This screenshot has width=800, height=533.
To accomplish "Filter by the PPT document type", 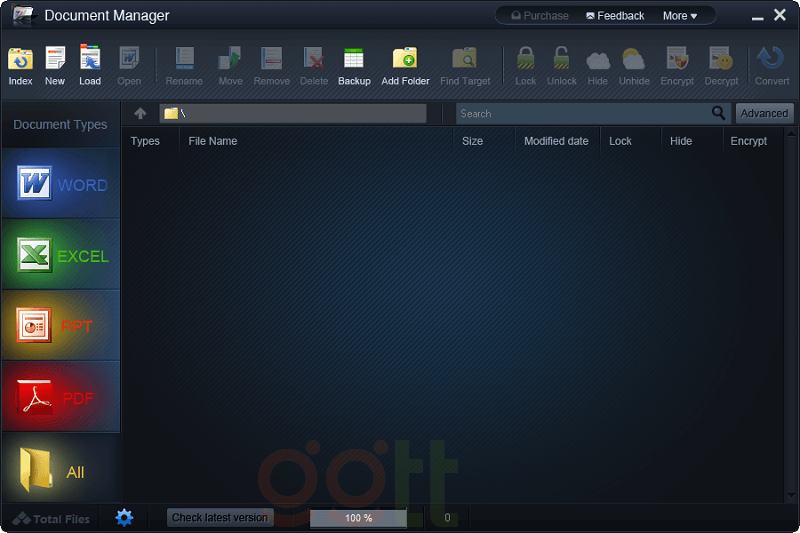I will point(60,326).
